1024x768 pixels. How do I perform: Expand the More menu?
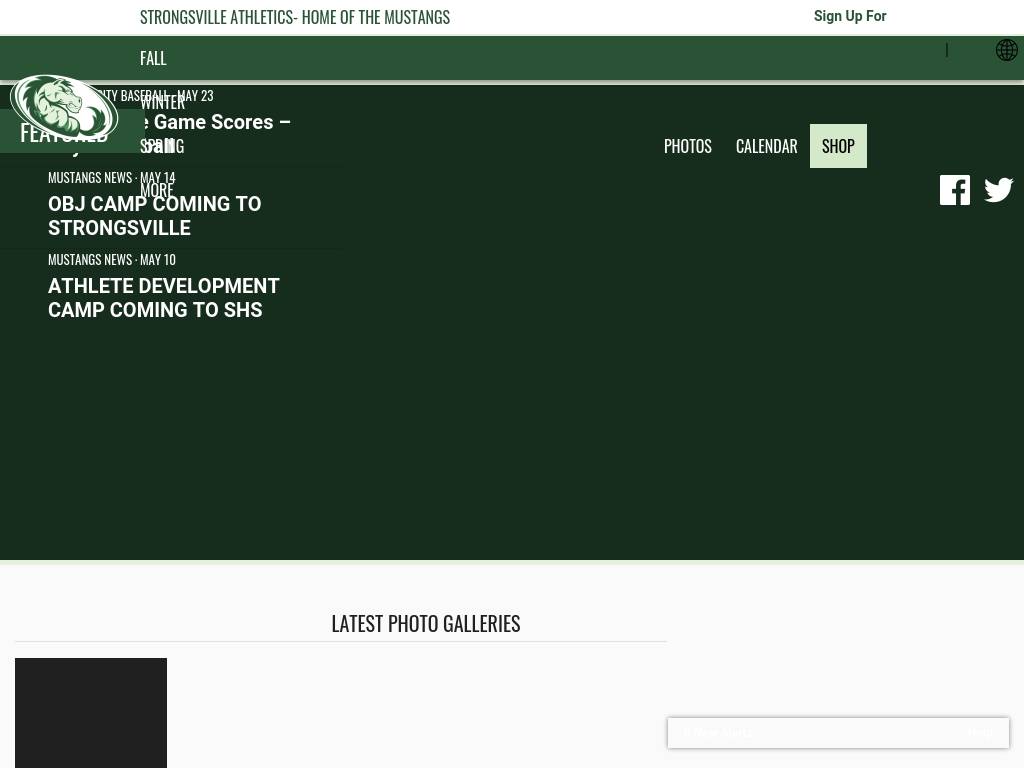click(157, 190)
